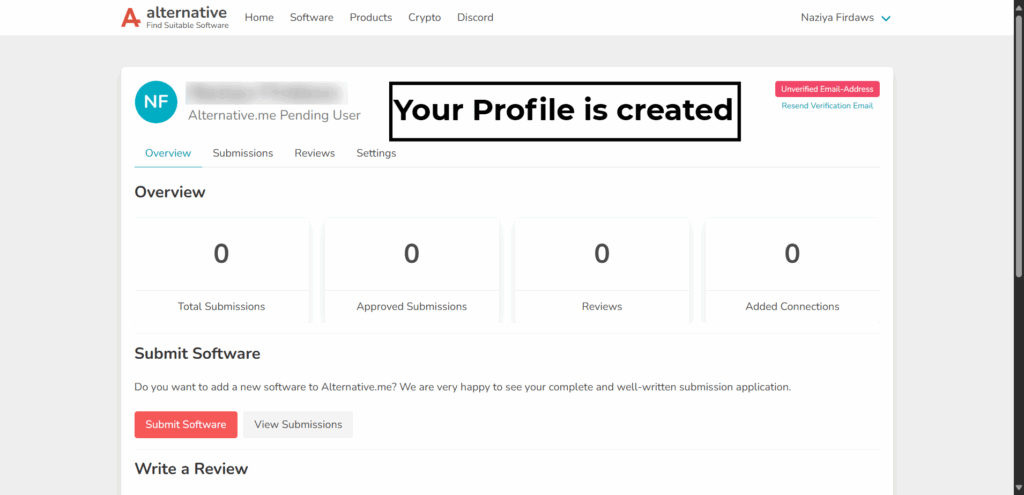Click the 'Find Suitable Software' tagline
Image resolution: width=1024 pixels, height=495 pixels.
187,25
